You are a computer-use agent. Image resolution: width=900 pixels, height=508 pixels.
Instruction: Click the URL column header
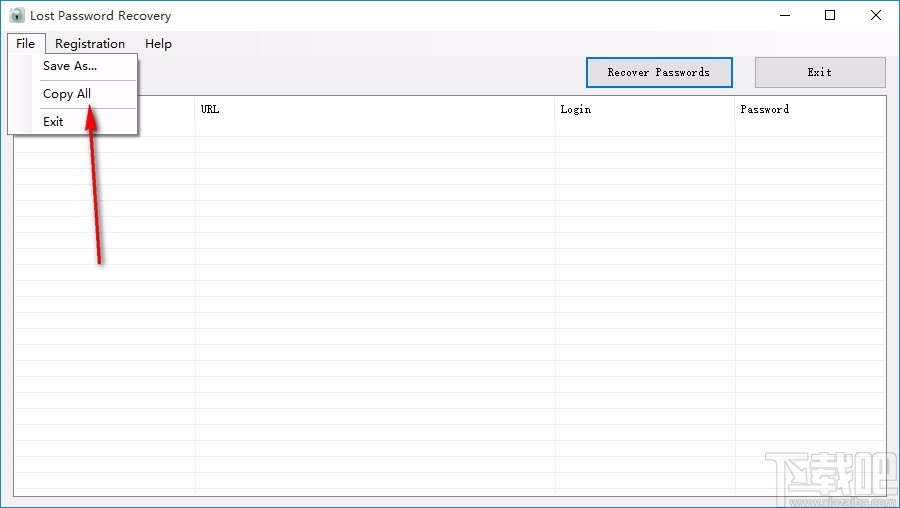pyautogui.click(x=374, y=109)
